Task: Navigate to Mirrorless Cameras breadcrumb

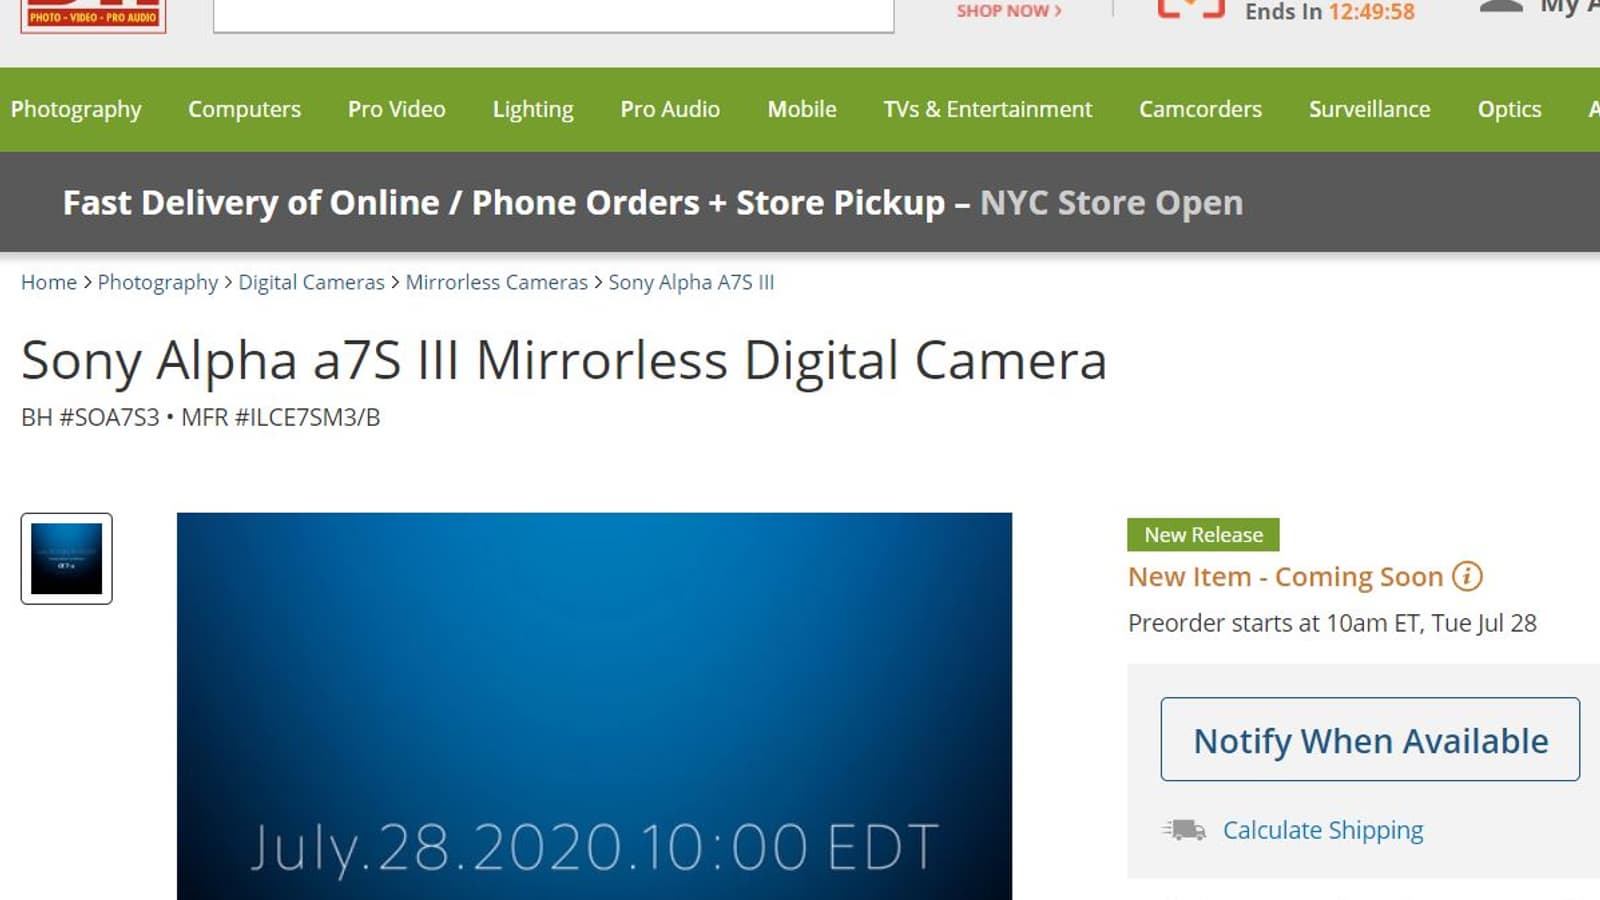Action: [x=496, y=282]
